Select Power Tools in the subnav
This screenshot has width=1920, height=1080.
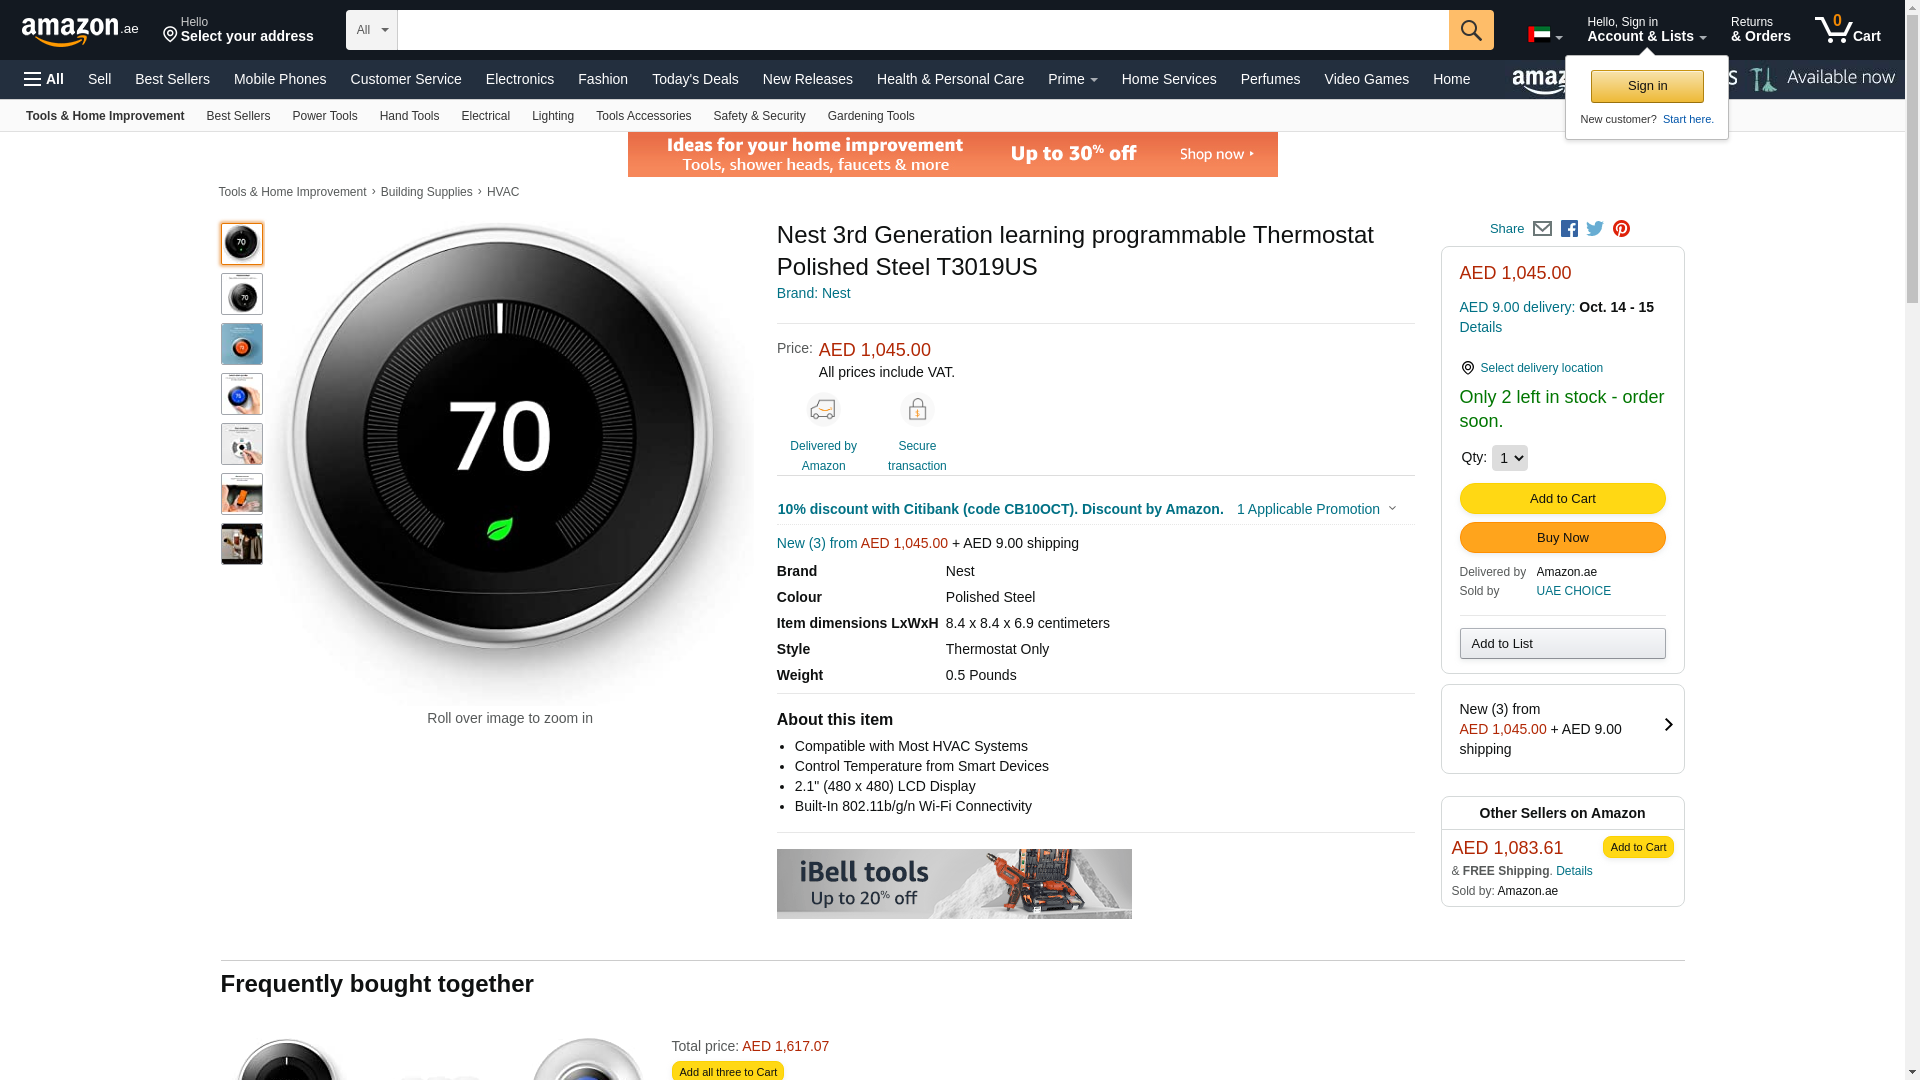click(x=324, y=116)
